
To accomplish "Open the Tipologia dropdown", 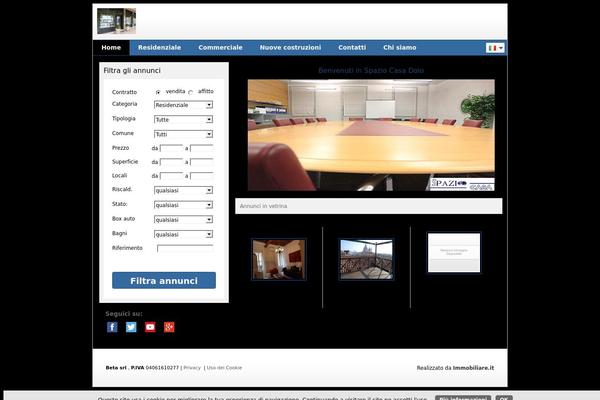I will tap(183, 119).
